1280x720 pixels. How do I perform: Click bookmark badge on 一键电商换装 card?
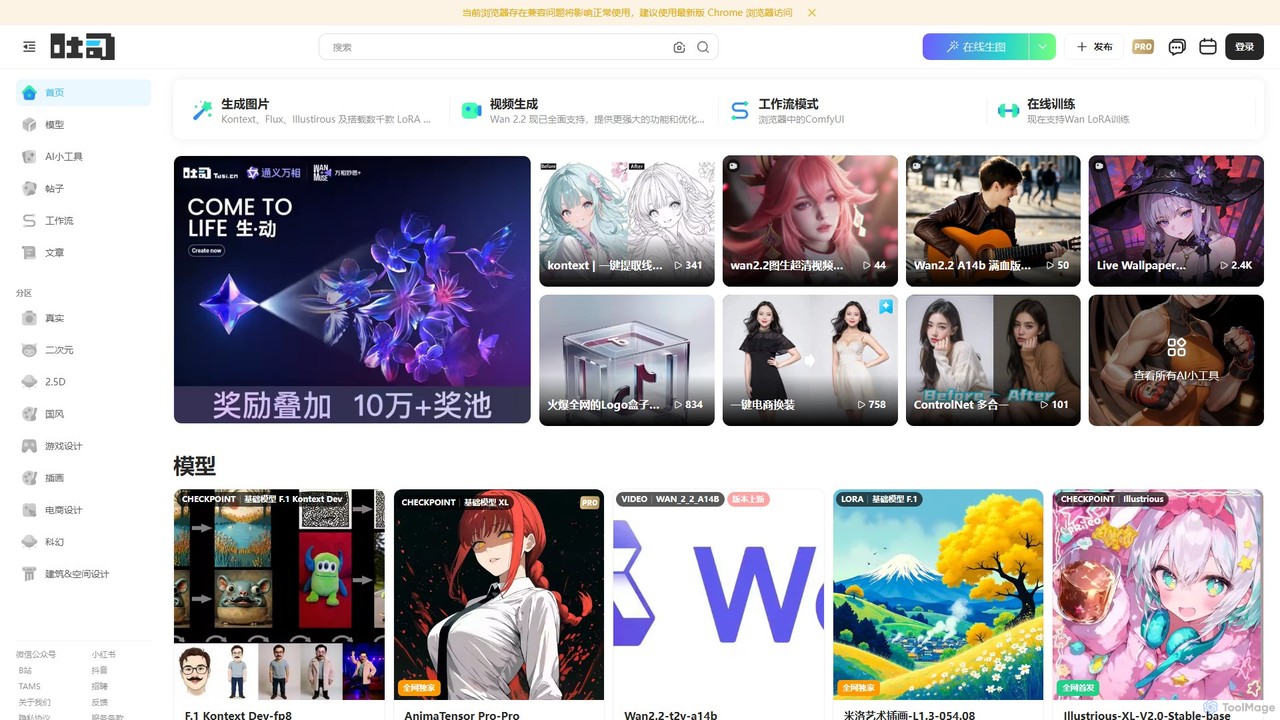(886, 307)
